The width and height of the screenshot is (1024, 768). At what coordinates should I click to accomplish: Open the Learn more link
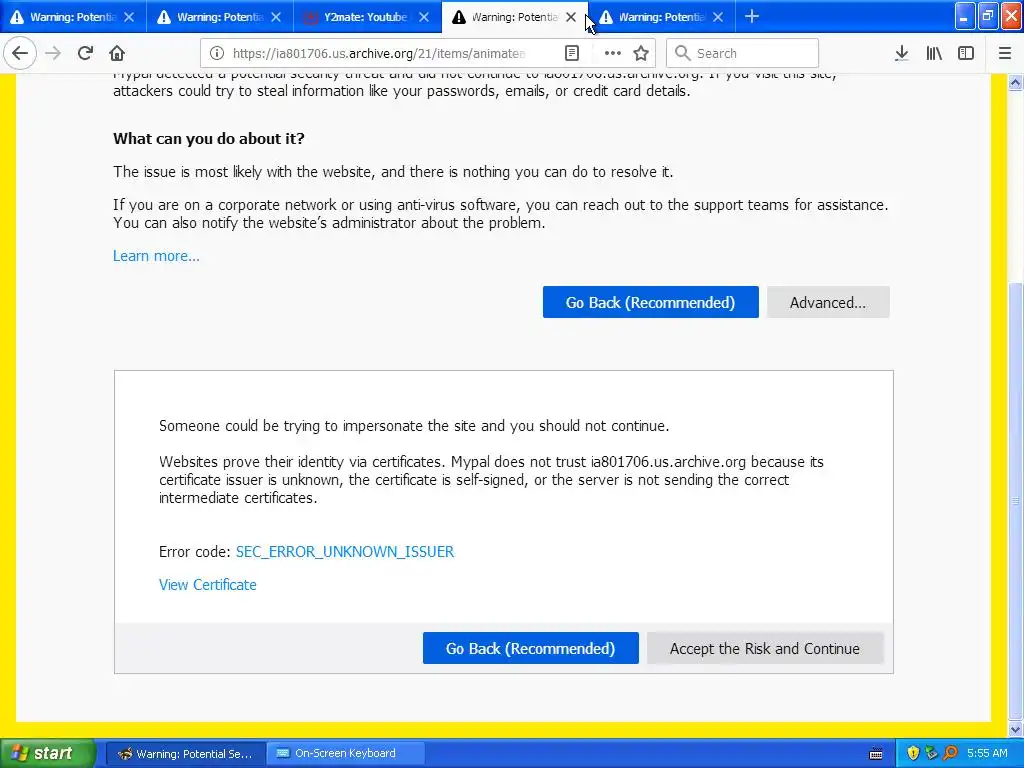coord(156,256)
